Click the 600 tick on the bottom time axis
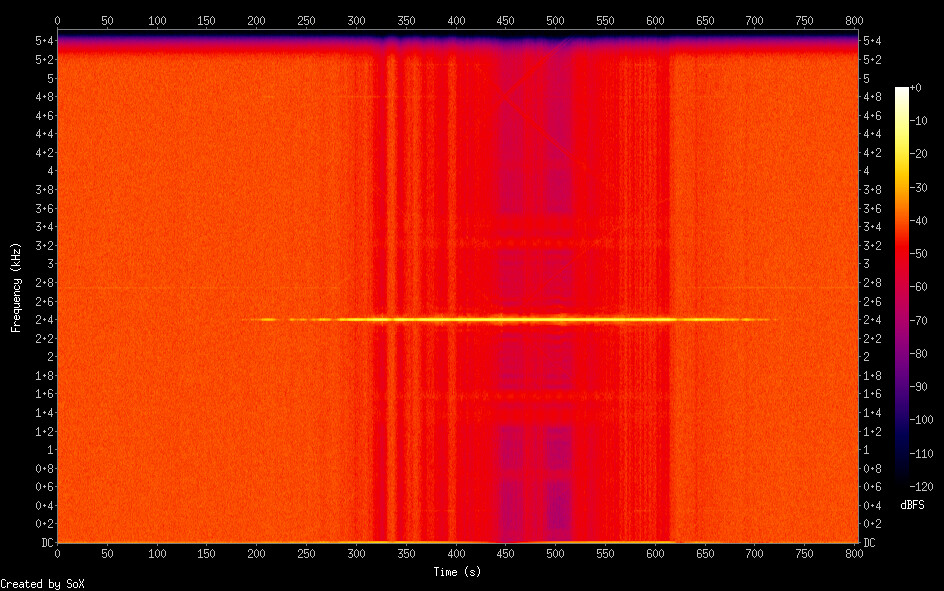This screenshot has width=944, height=591. point(655,553)
